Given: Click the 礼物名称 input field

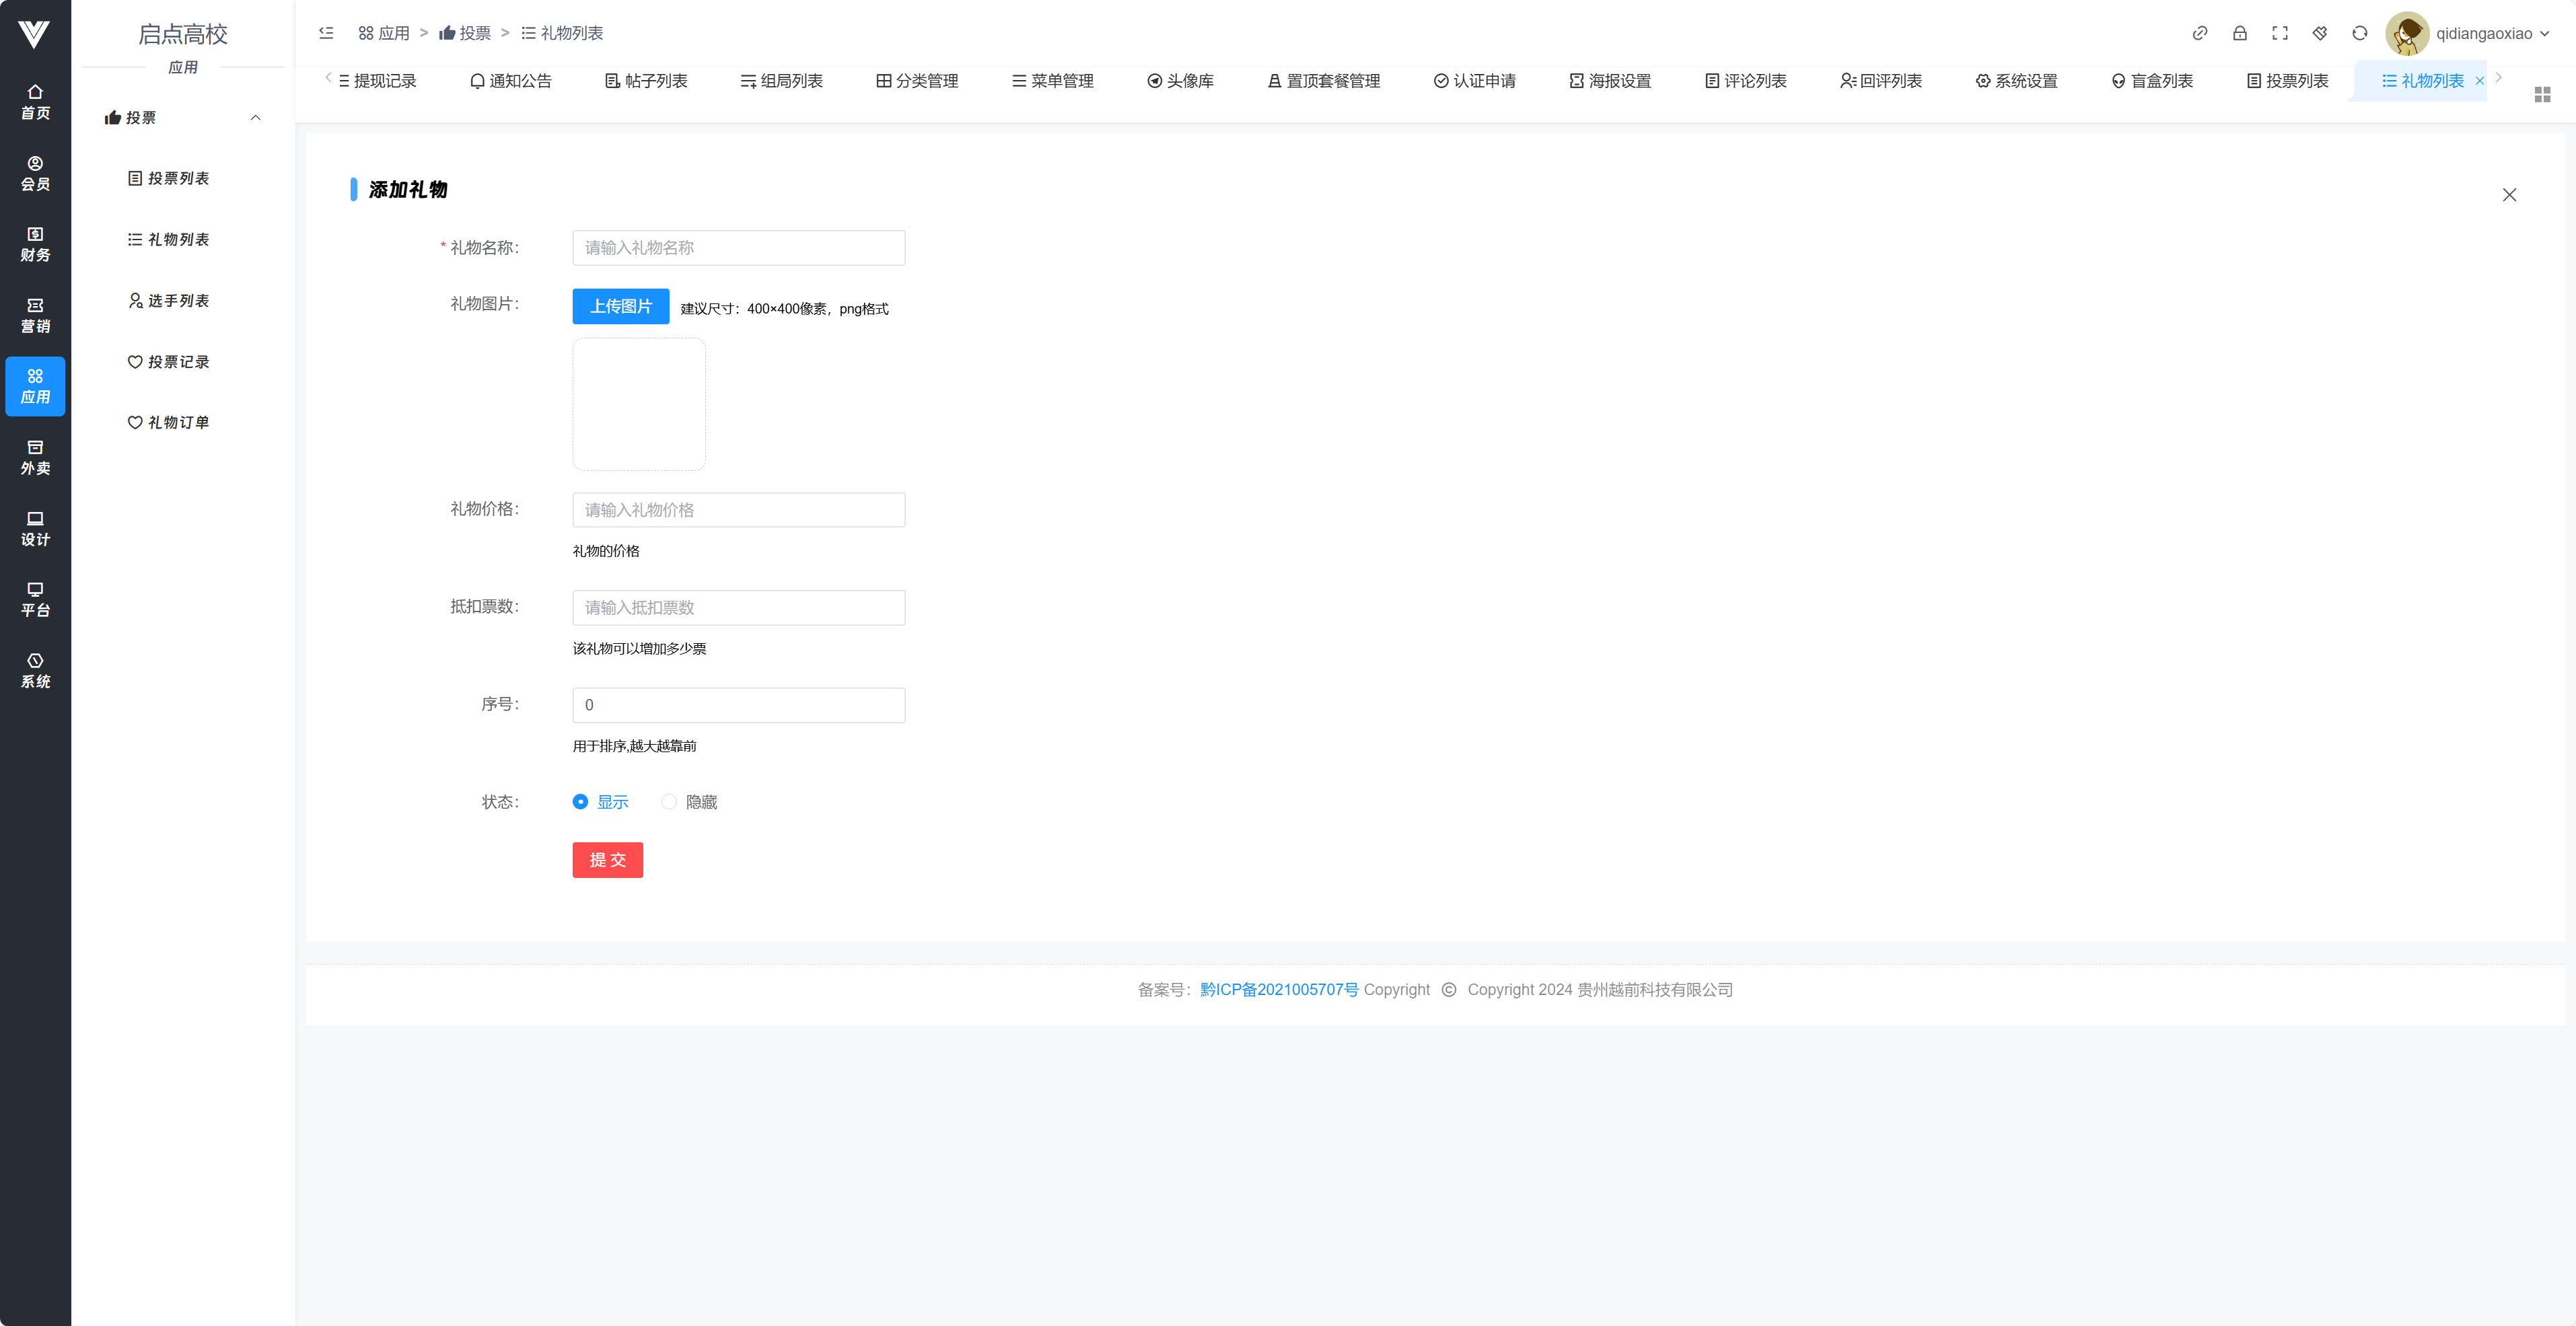Looking at the screenshot, I should 738,248.
